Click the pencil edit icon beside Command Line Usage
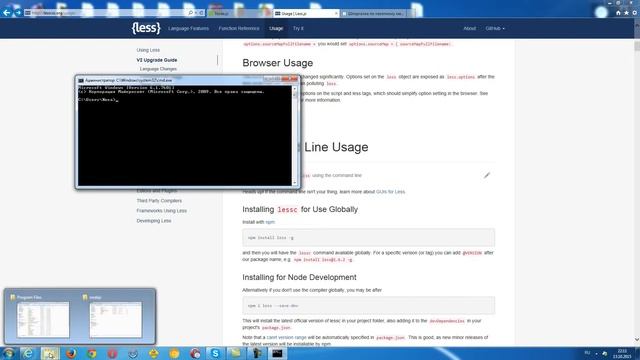Viewport: 640px width, 360px height. 487,175
